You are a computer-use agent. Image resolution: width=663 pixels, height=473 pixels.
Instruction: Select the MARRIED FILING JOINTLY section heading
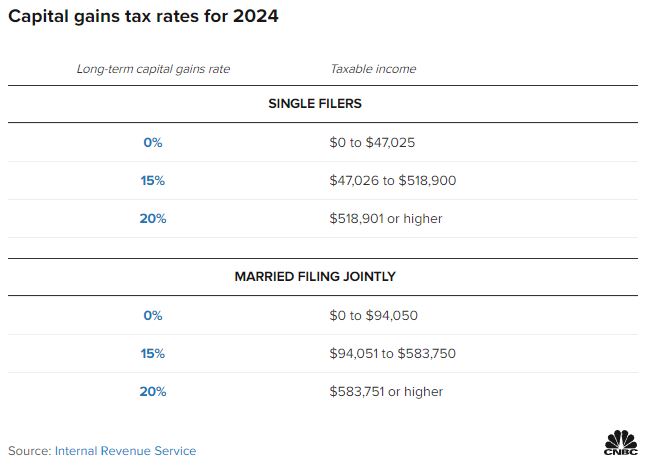coord(315,276)
